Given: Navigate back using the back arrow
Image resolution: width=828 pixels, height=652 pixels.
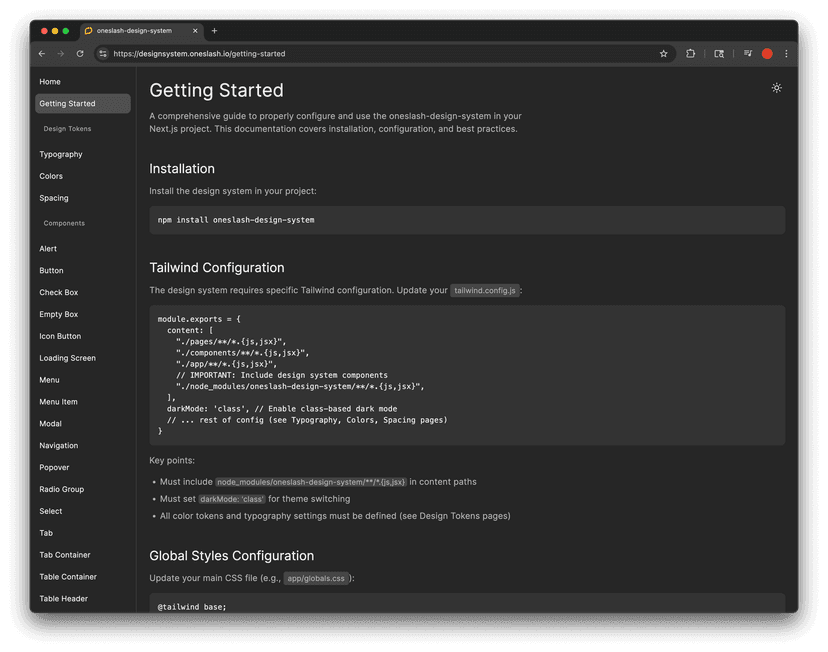Looking at the screenshot, I should (x=41, y=53).
